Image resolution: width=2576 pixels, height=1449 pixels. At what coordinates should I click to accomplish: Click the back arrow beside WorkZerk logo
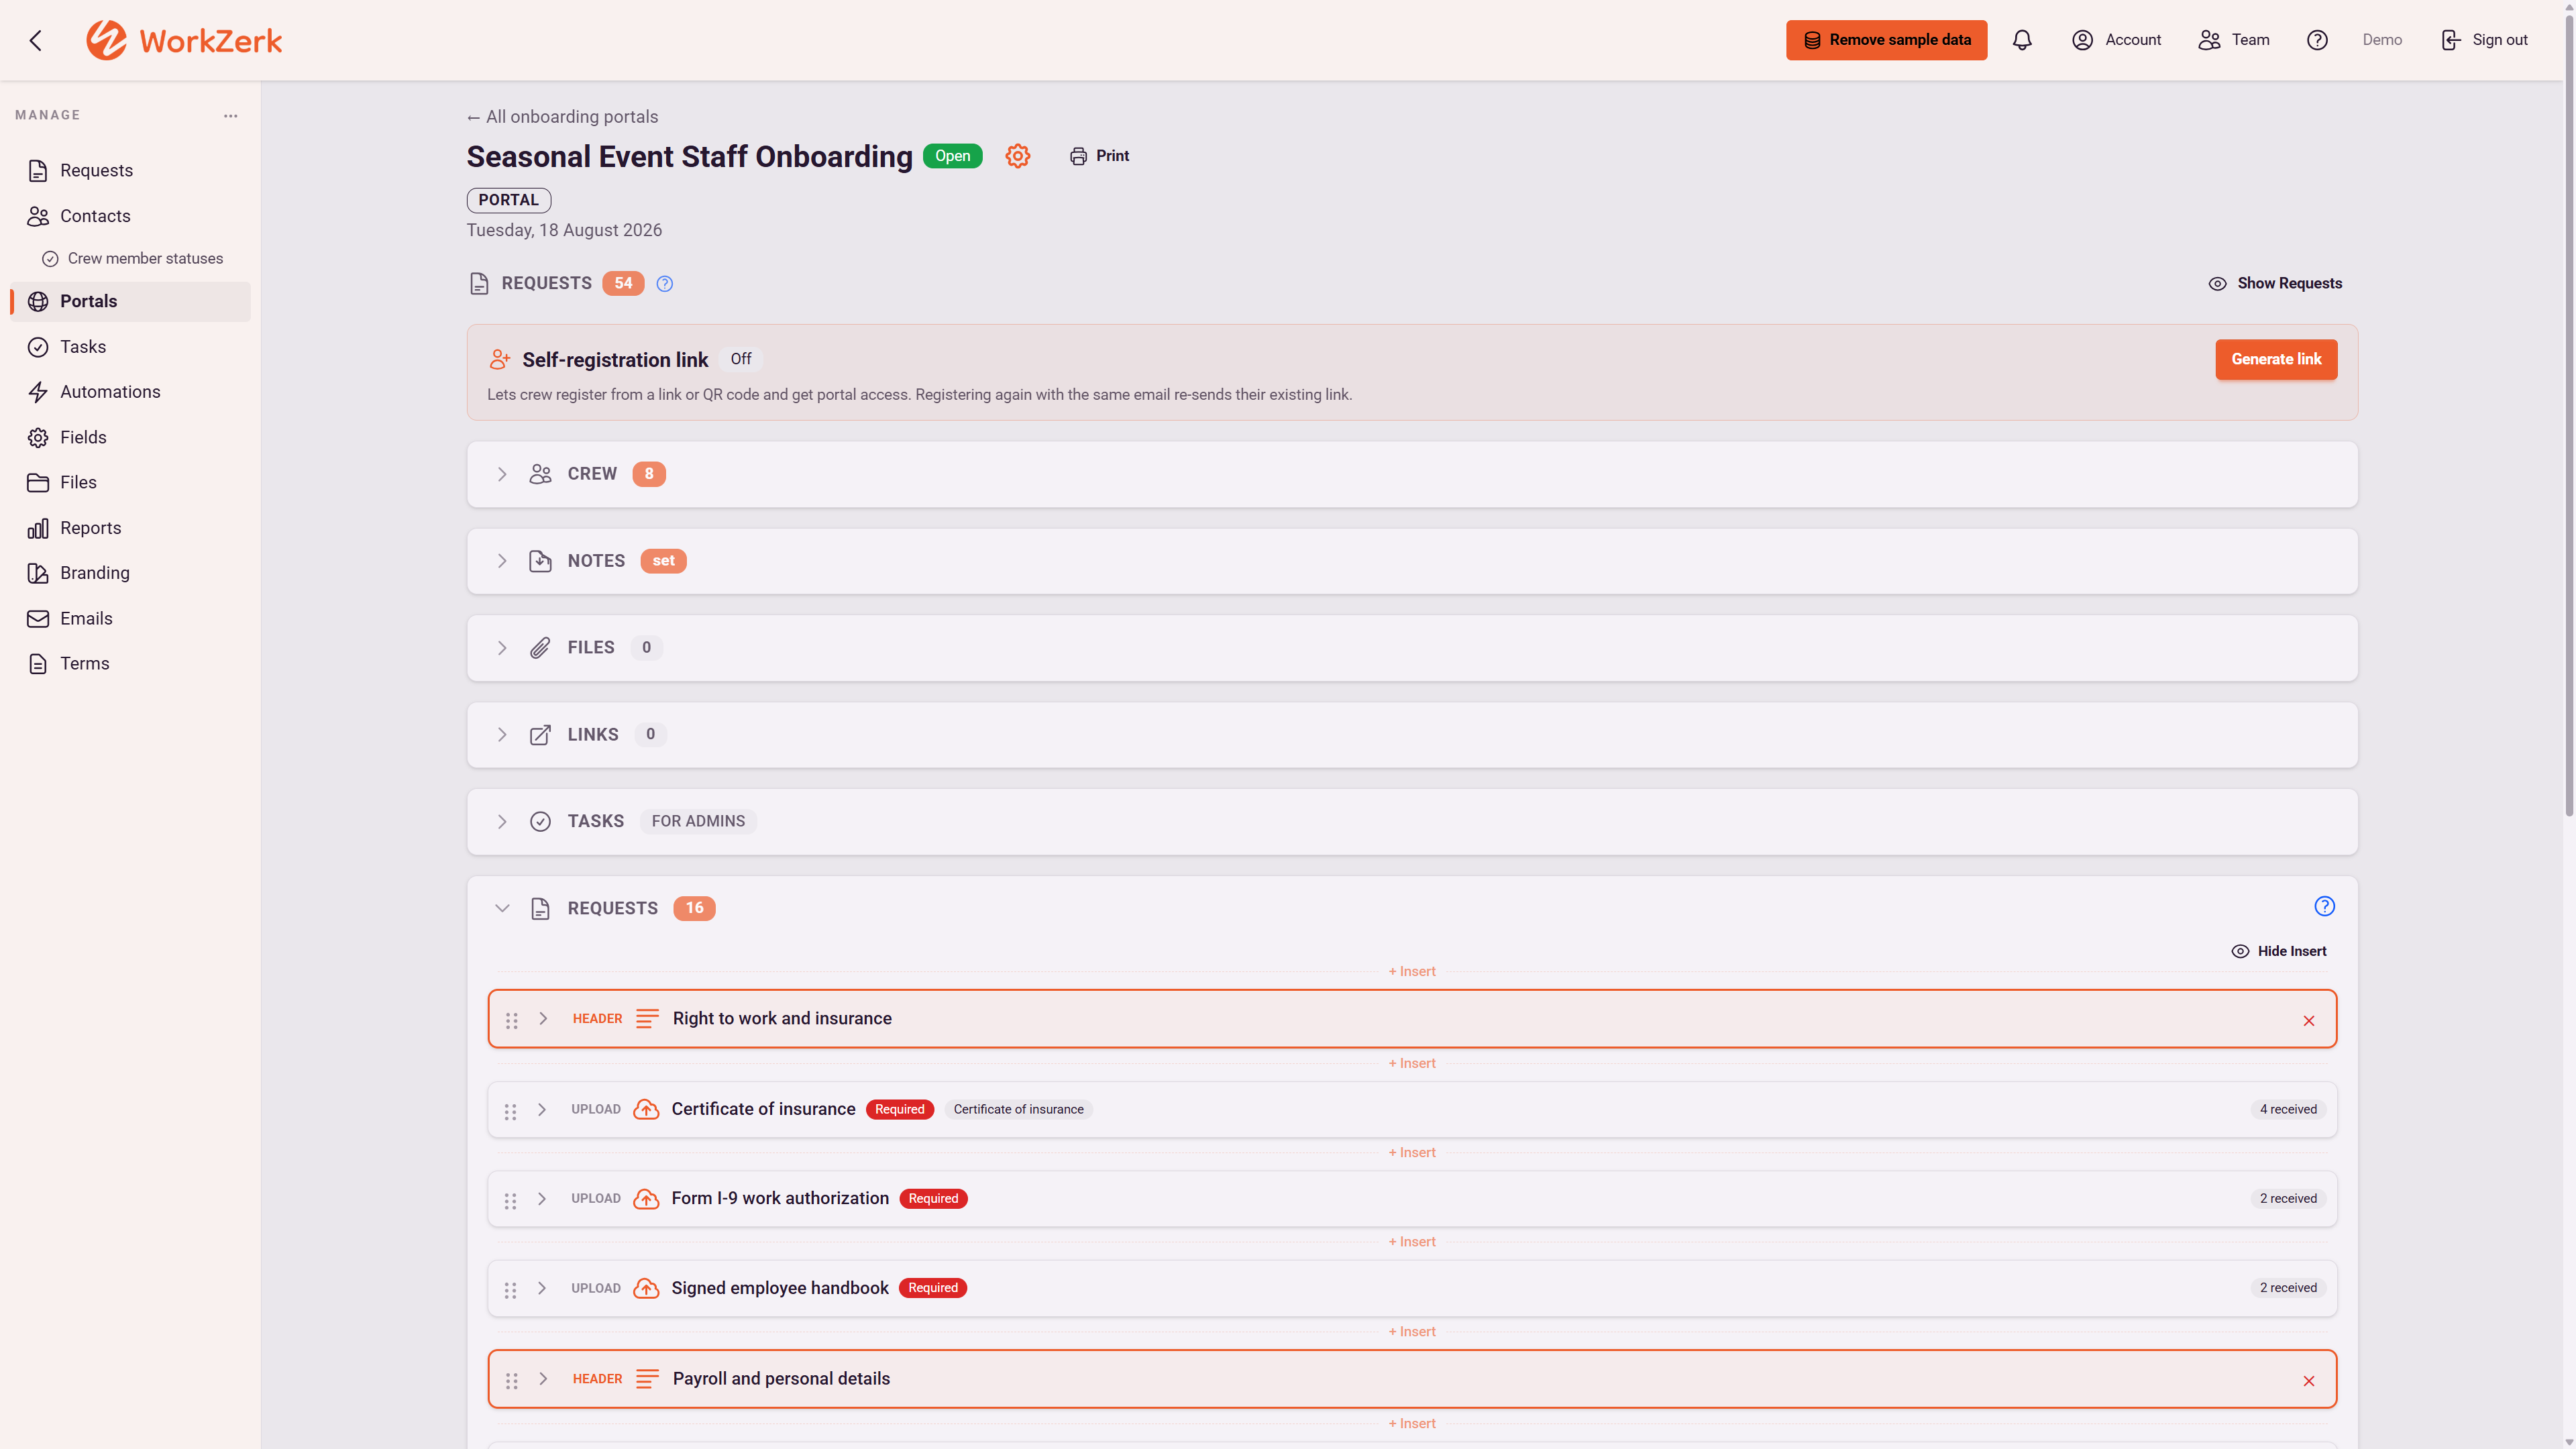pos(36,40)
